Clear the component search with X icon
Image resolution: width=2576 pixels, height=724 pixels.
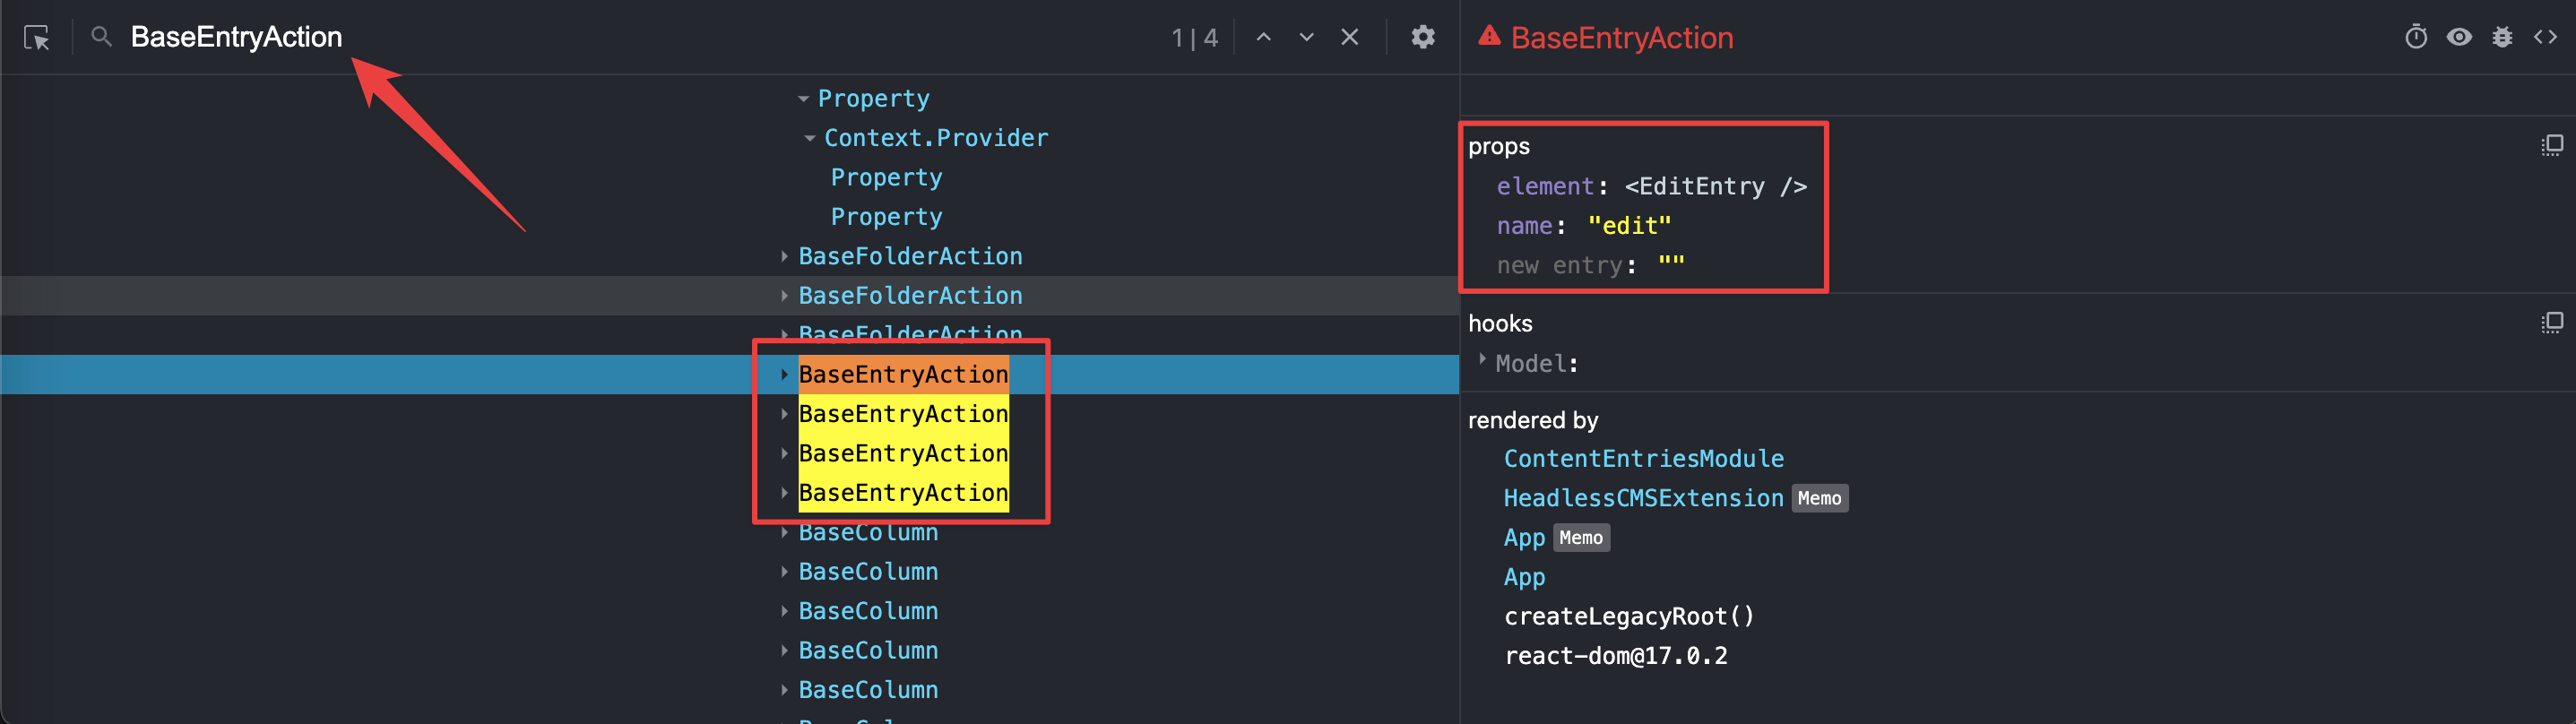click(1349, 38)
